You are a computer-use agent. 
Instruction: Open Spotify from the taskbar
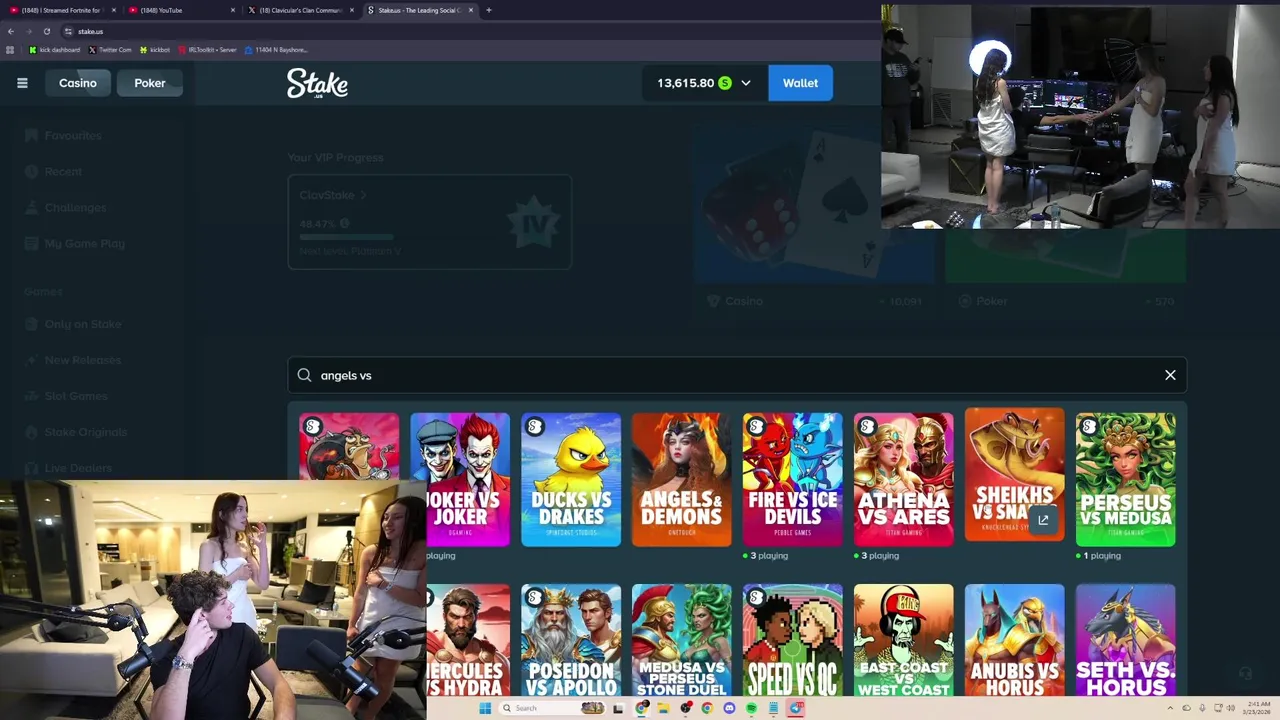(751, 708)
